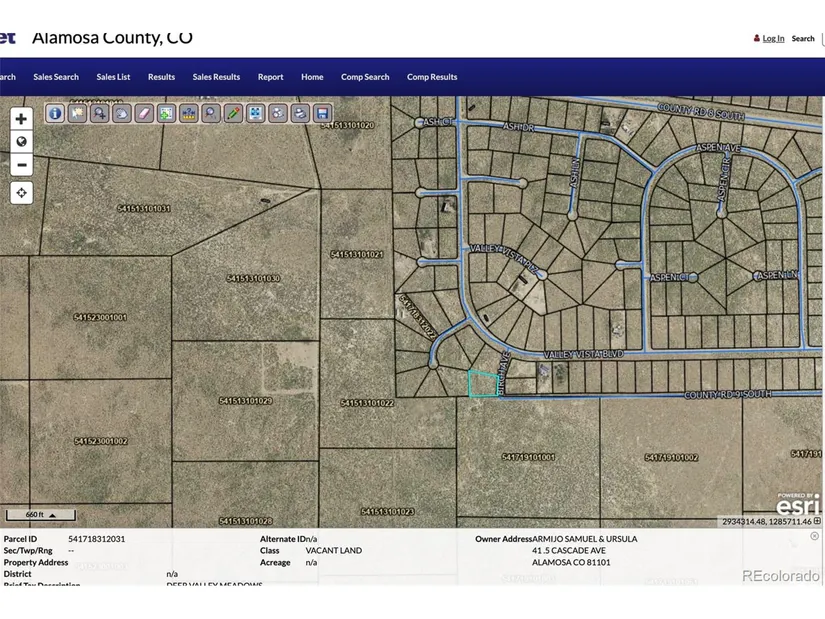Click the Log In link
Viewport: 825px width, 619px height.
pyautogui.click(x=773, y=39)
